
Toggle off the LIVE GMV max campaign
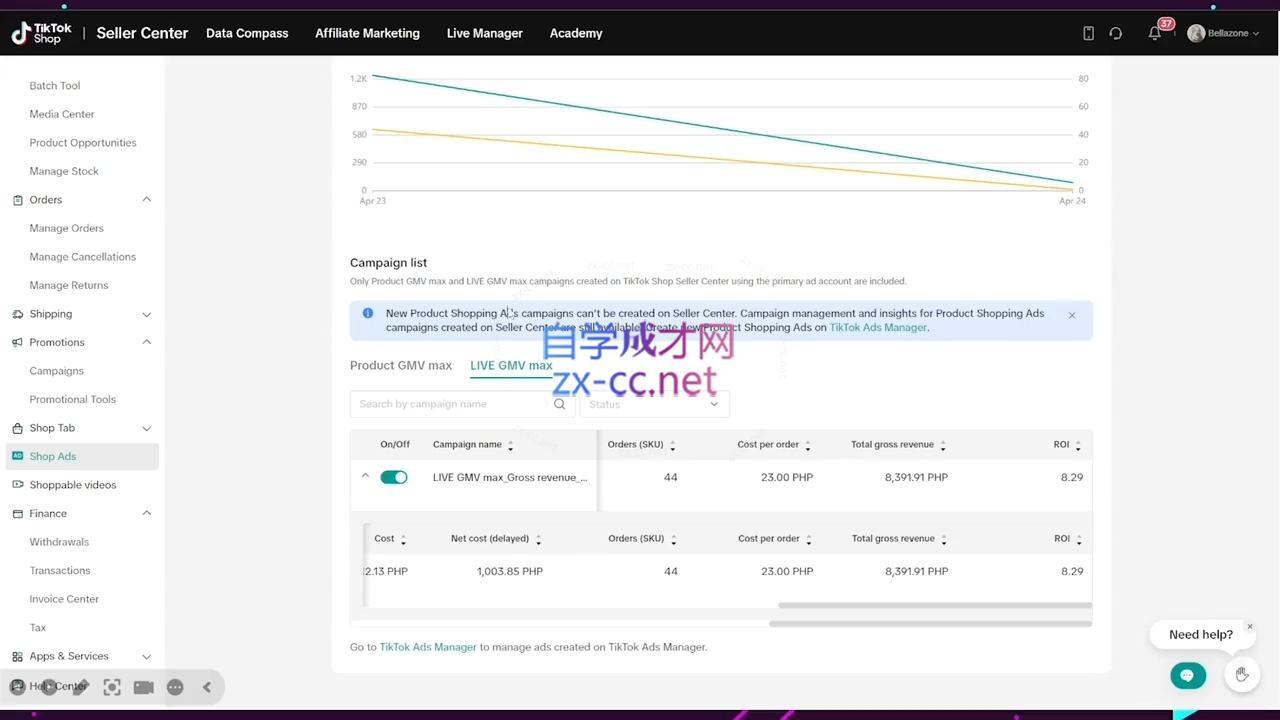pyautogui.click(x=394, y=477)
